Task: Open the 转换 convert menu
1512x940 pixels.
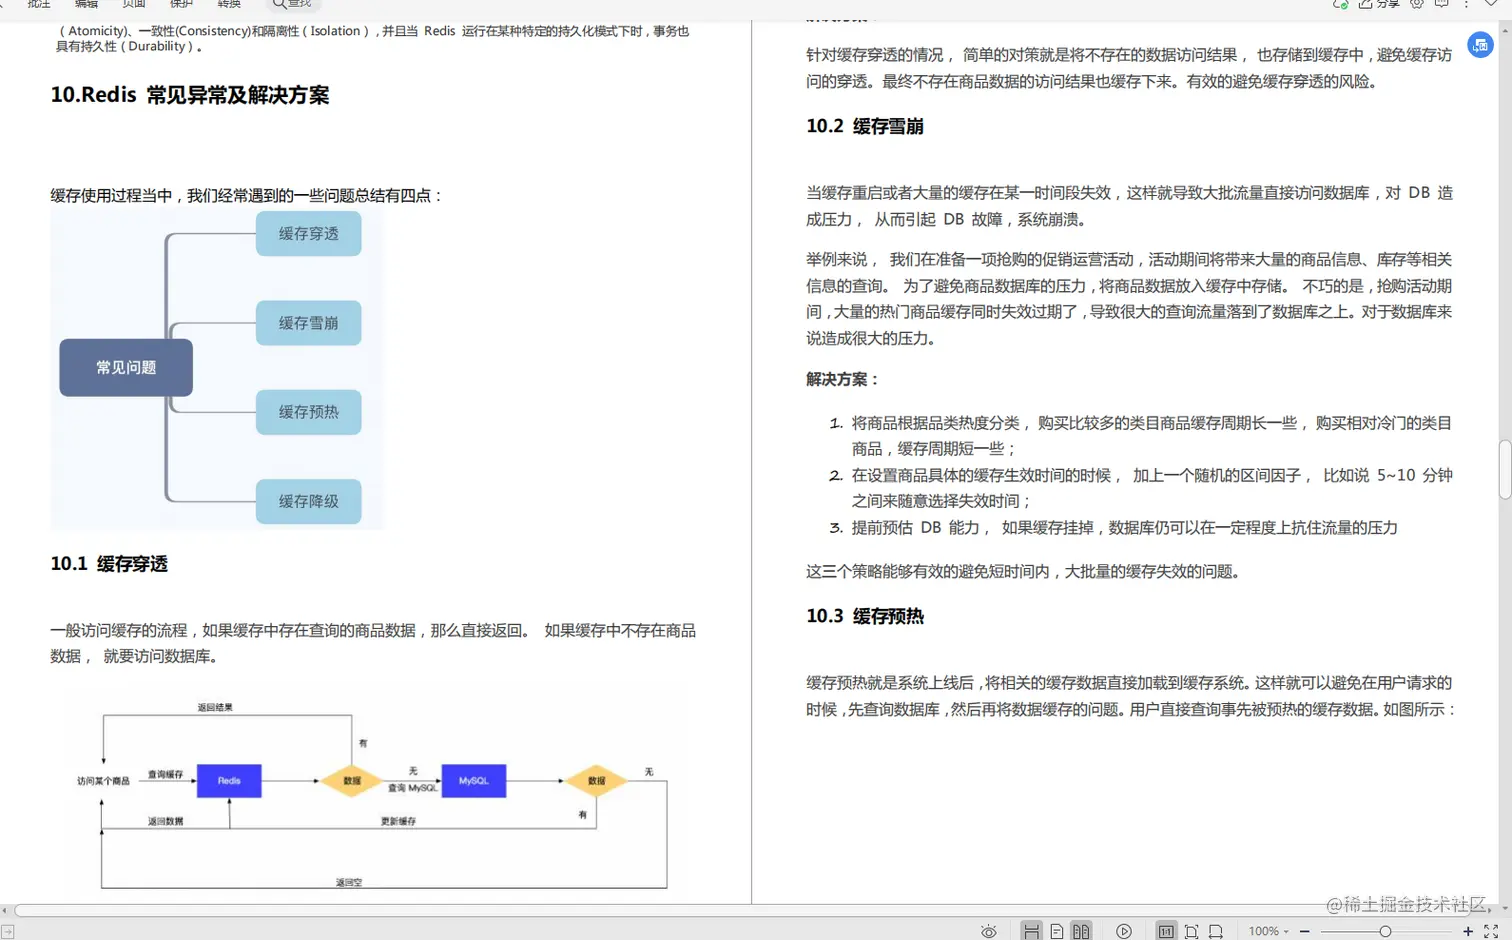Action: [228, 4]
